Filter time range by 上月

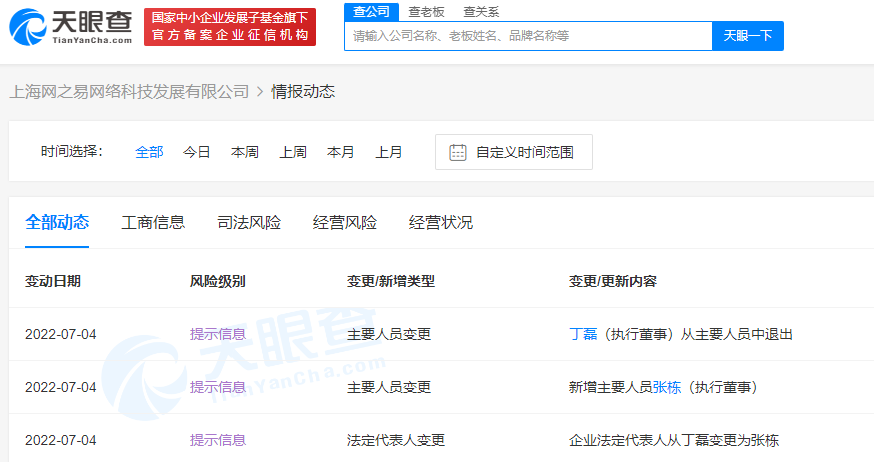click(x=389, y=152)
